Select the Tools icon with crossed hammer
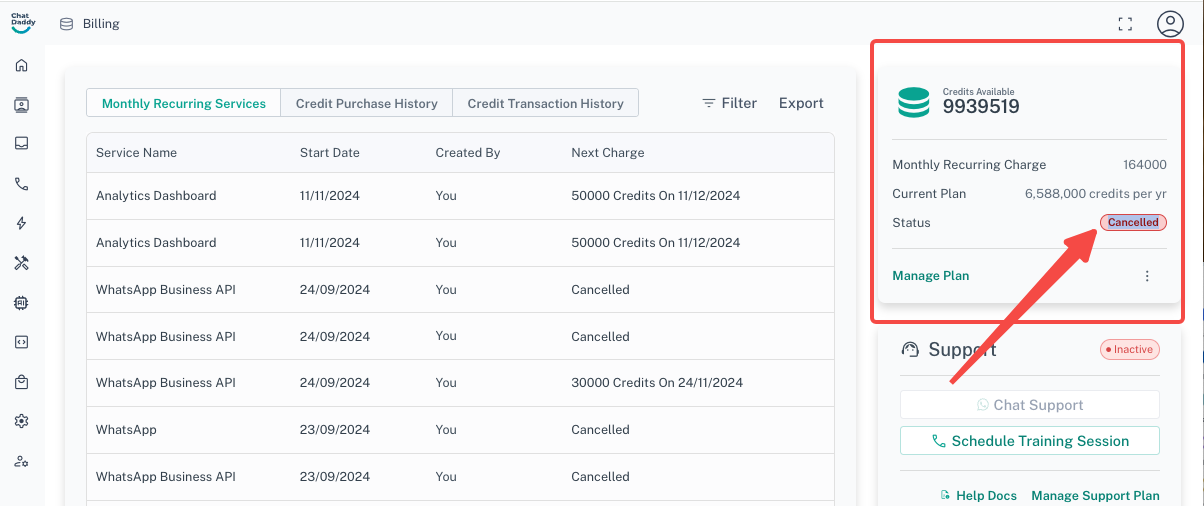 click(x=21, y=263)
